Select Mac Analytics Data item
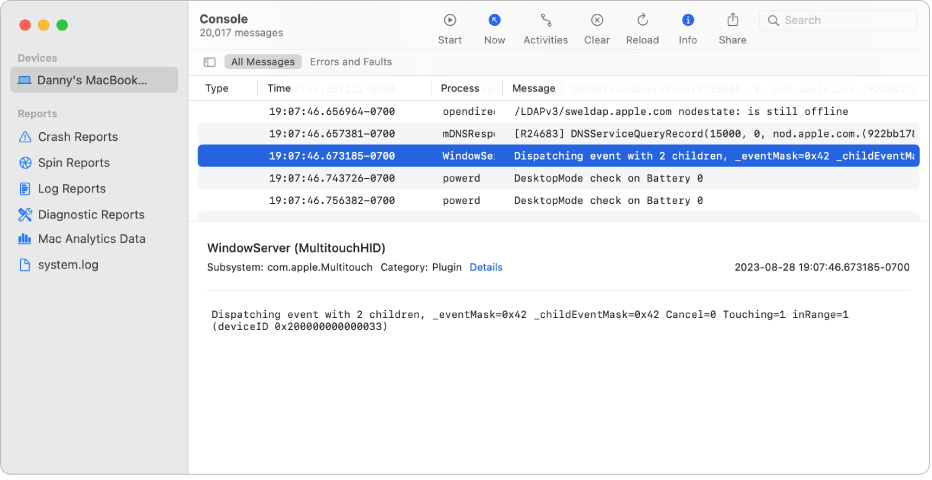932x480 pixels. click(x=92, y=239)
